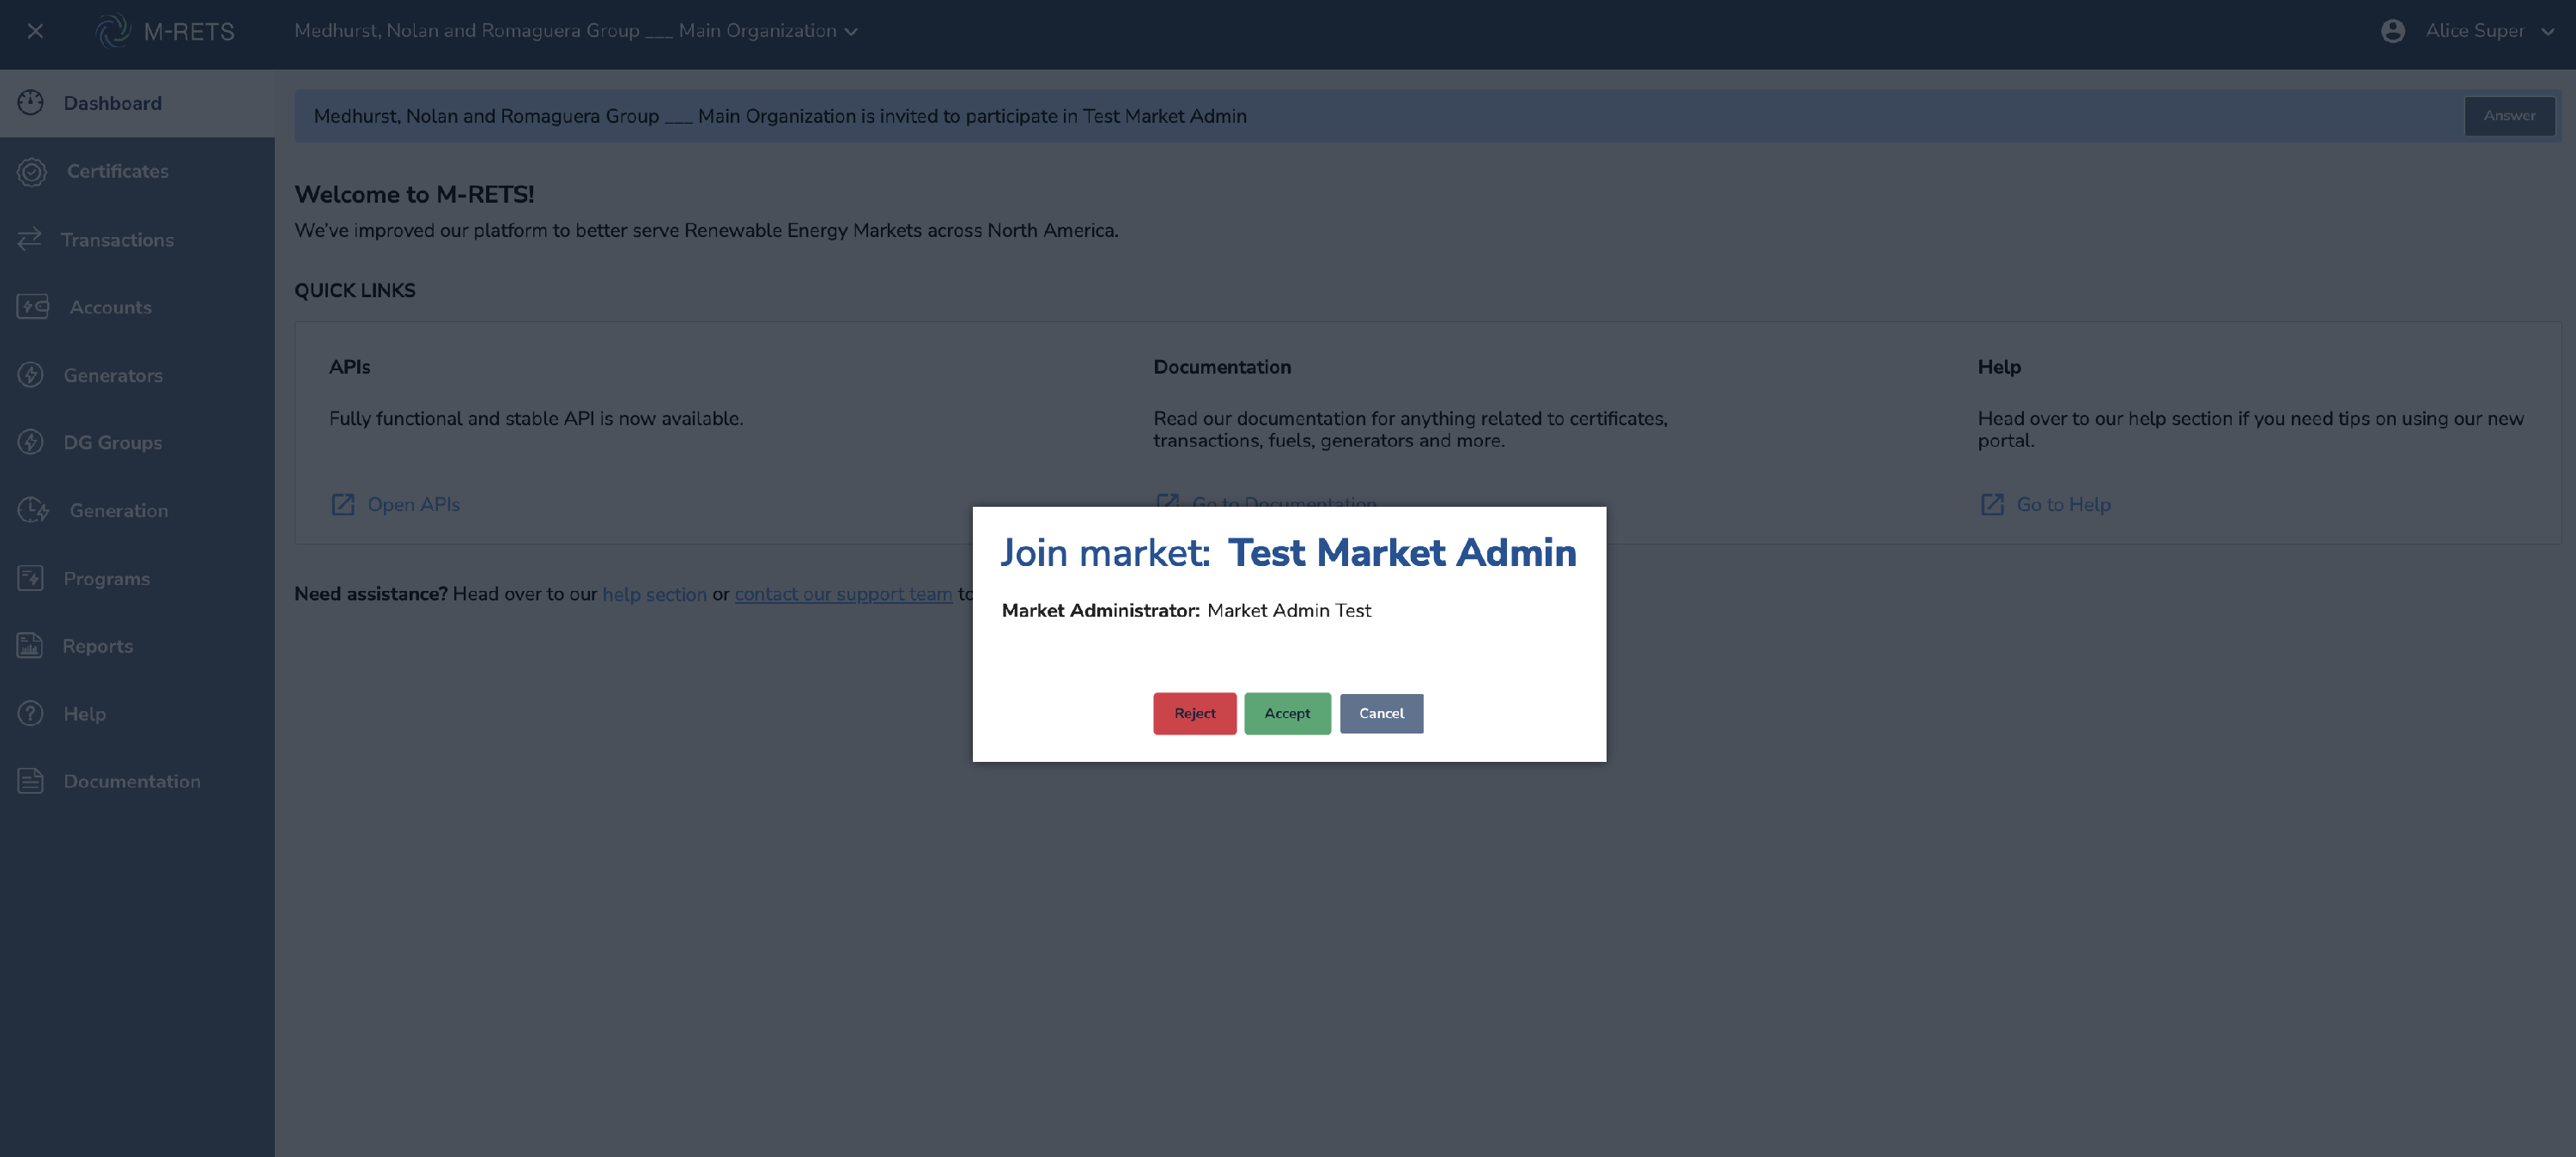Image resolution: width=2576 pixels, height=1157 pixels.
Task: Click the Answer invitation button
Action: point(2508,116)
